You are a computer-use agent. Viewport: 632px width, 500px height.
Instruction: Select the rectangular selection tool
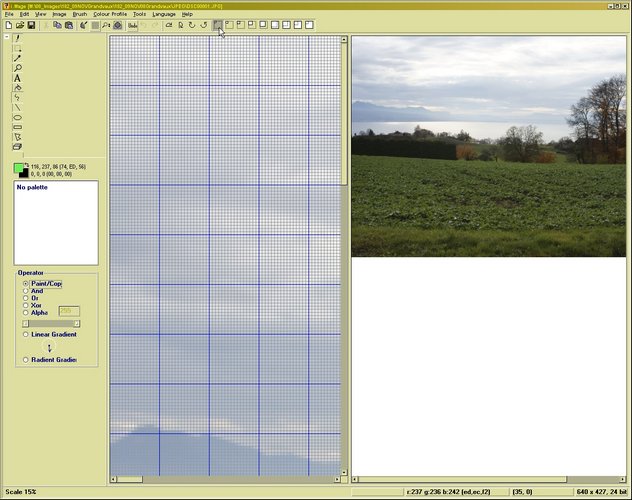(18, 47)
